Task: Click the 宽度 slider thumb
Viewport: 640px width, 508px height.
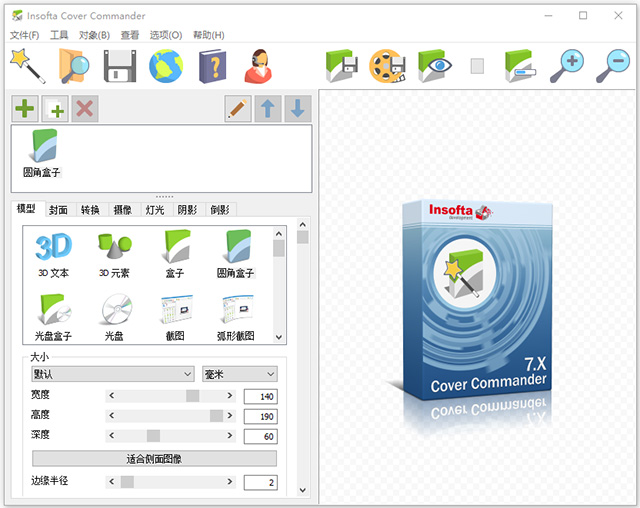Action: (x=193, y=395)
